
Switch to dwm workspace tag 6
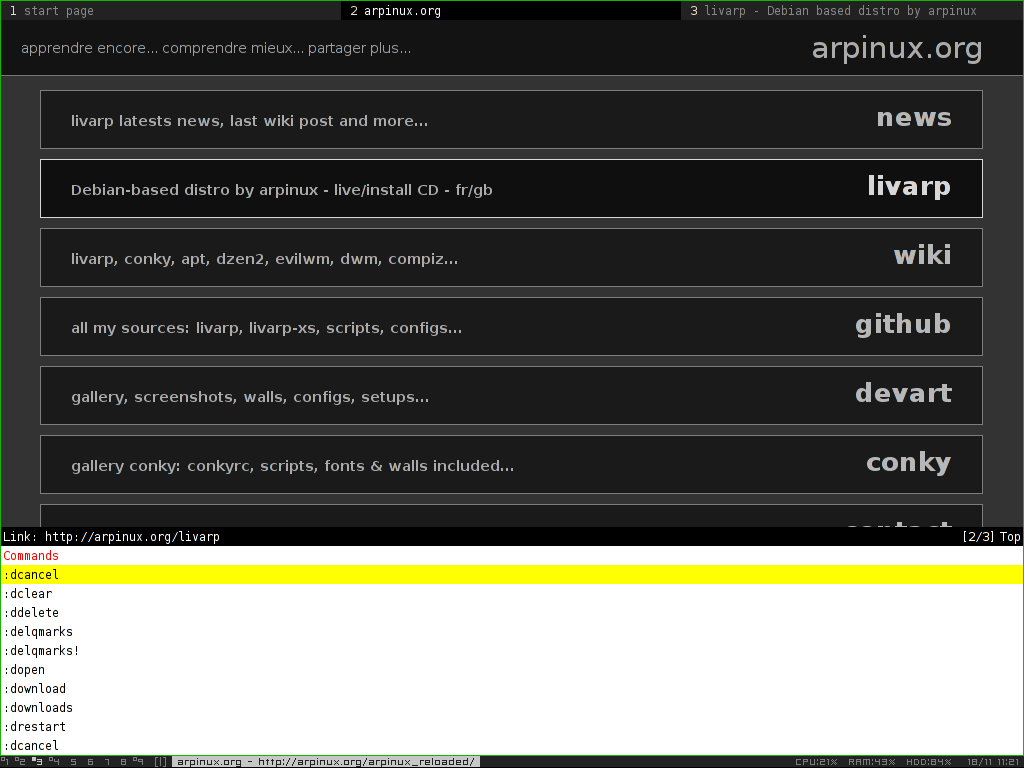point(90,761)
